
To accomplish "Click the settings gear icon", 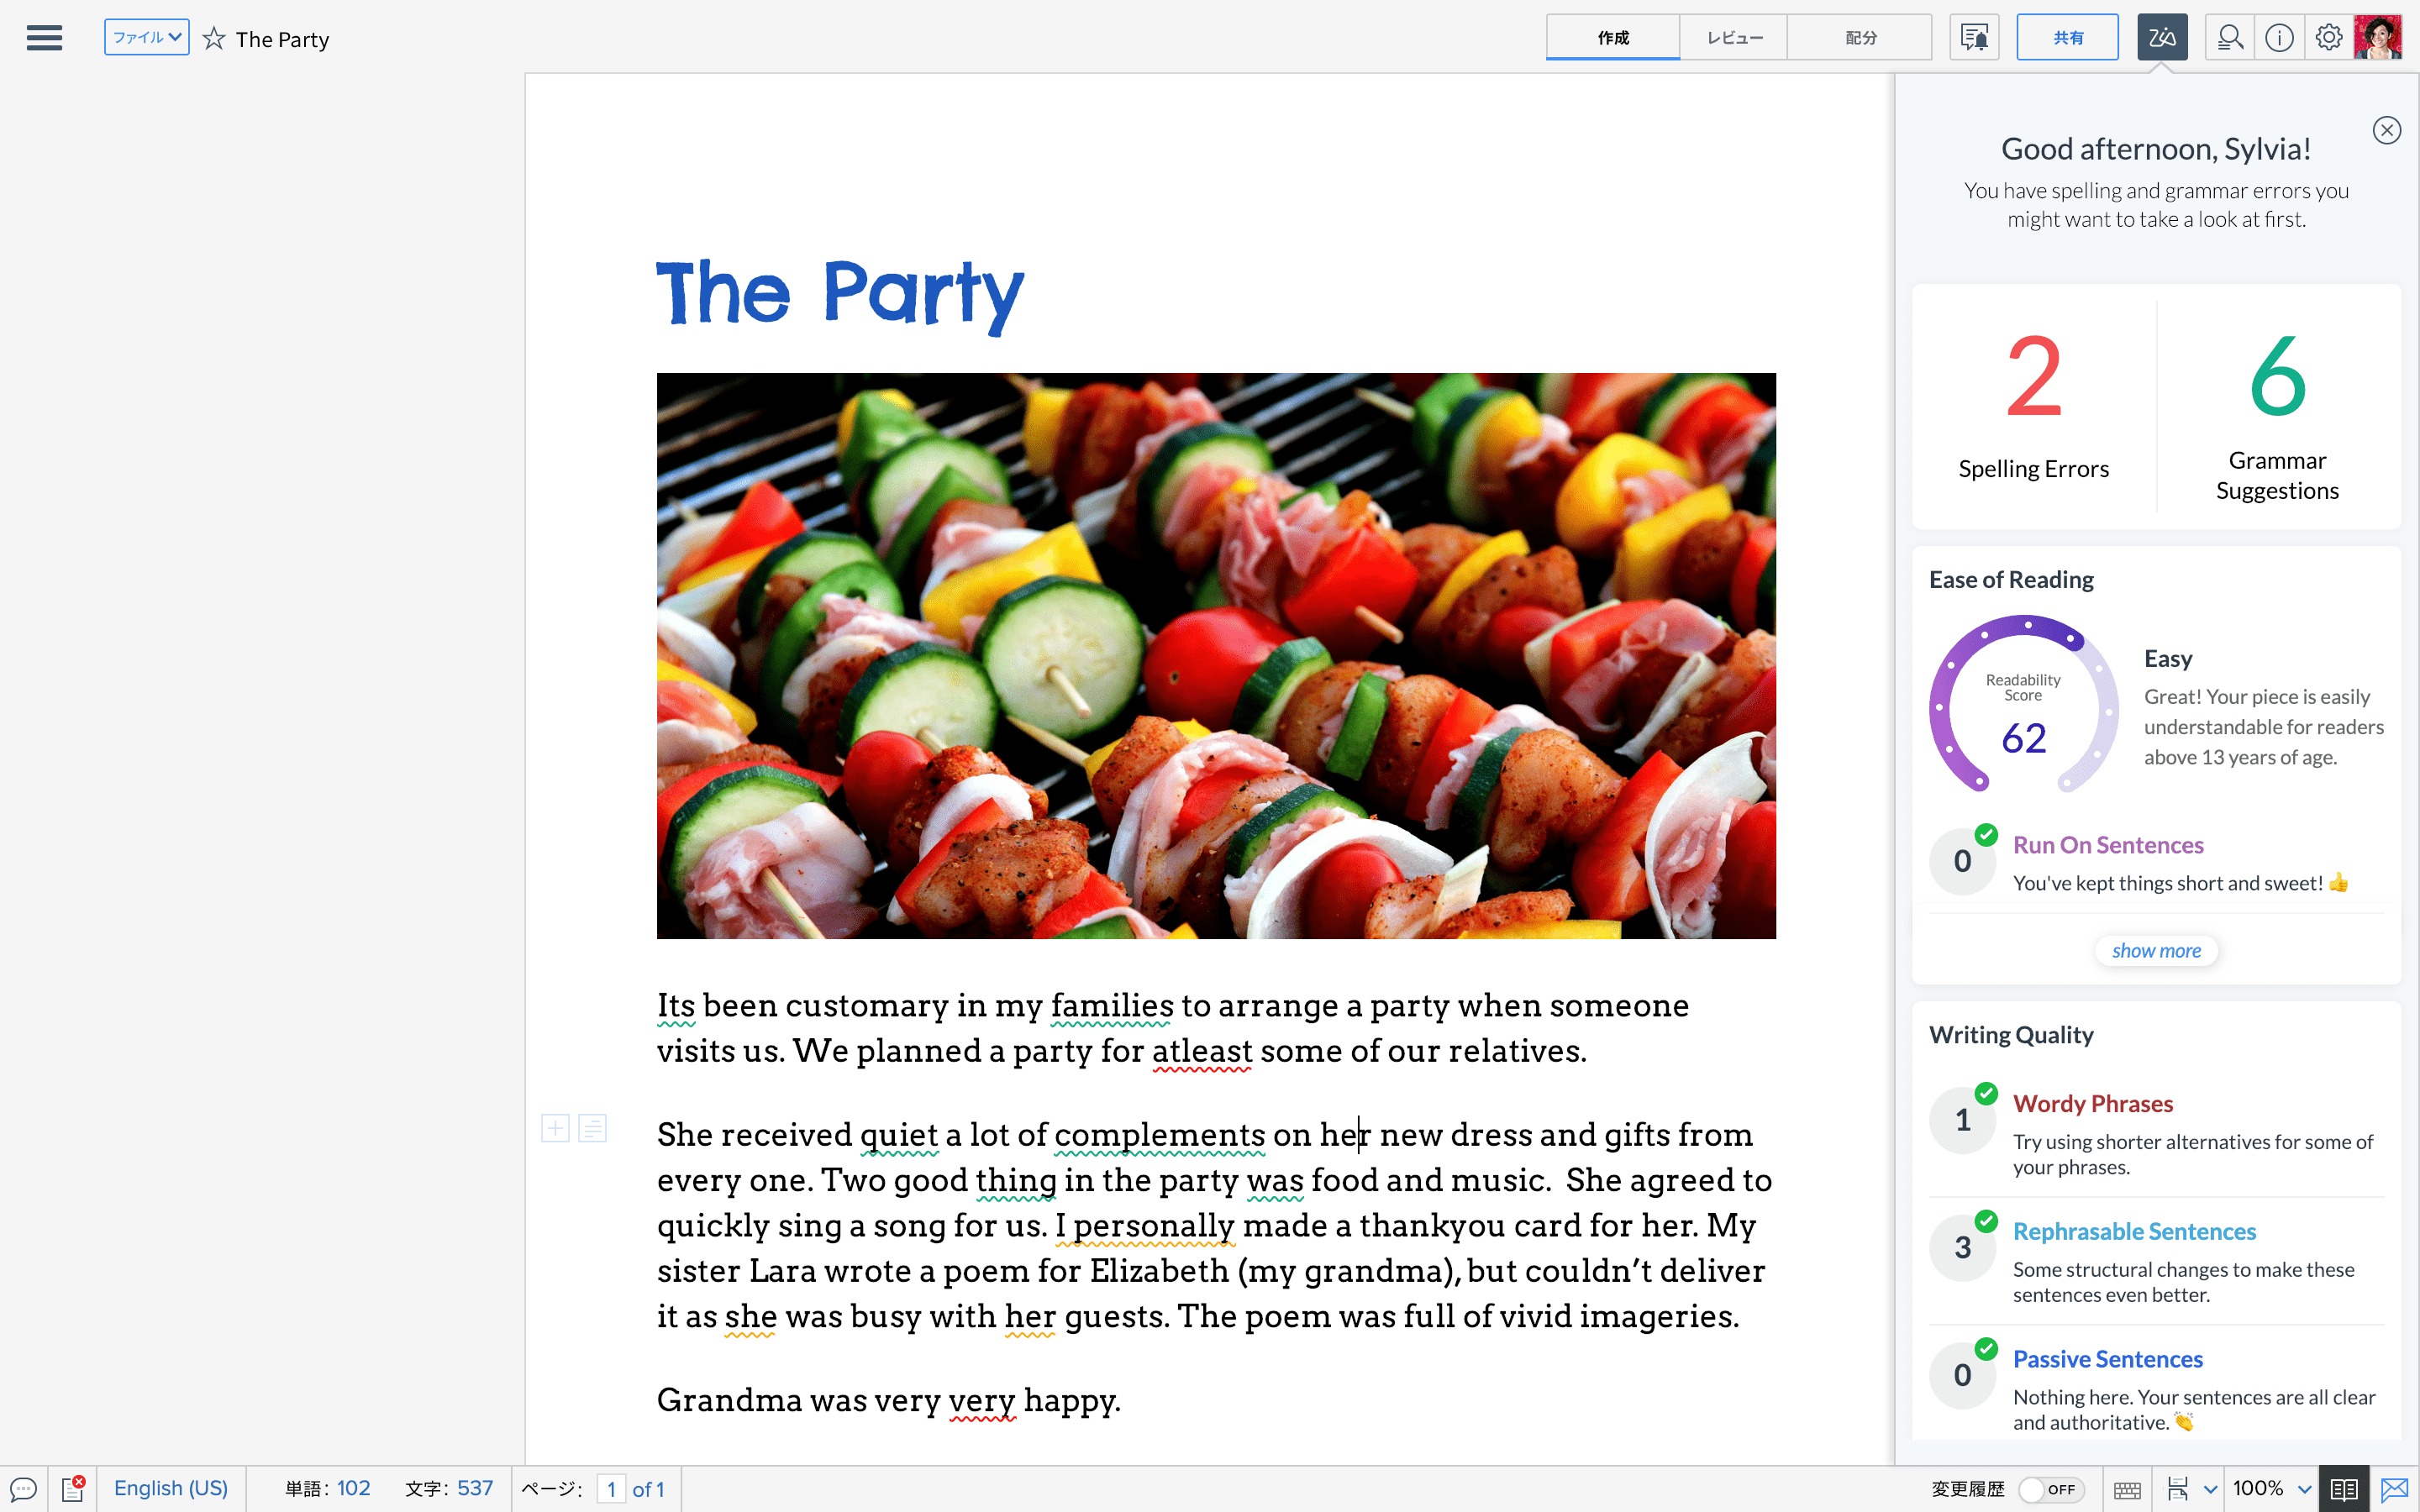I will pos(2328,38).
